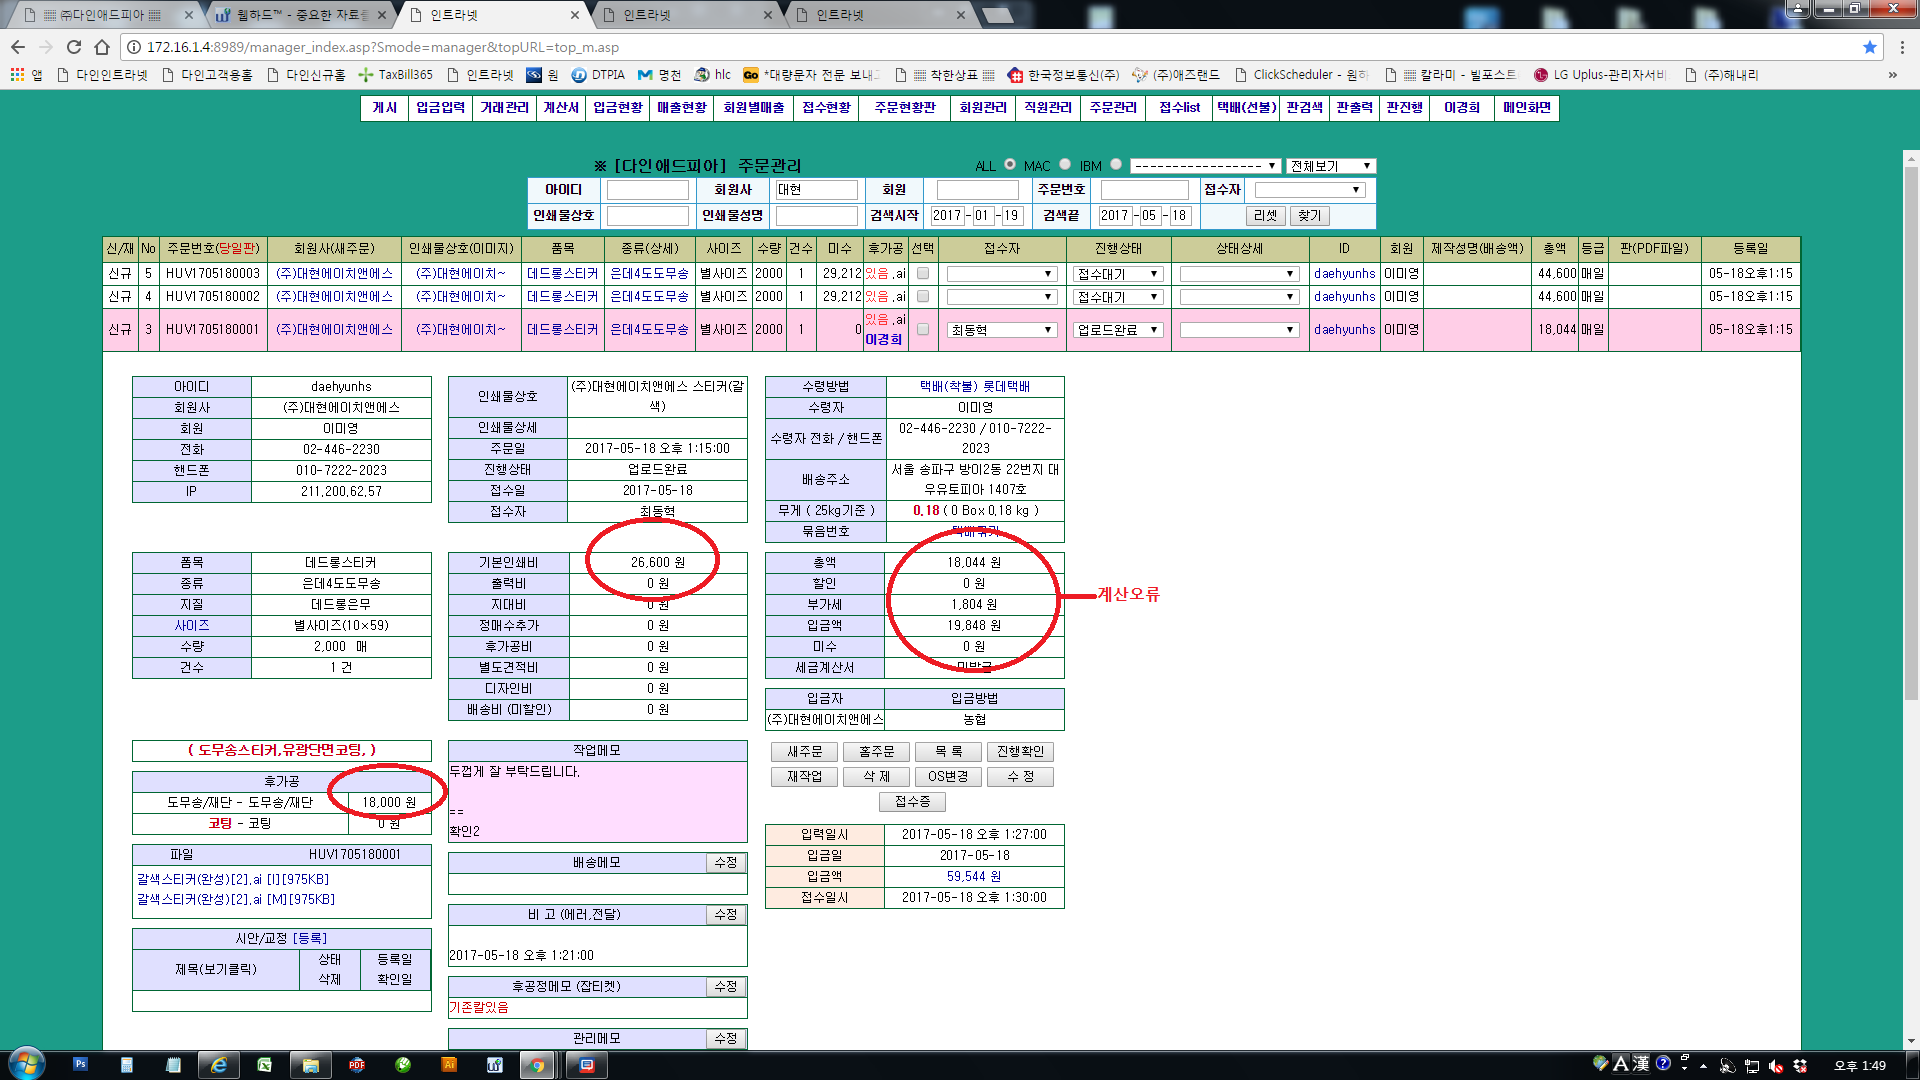Click the 회원사 search input field
Screen dimensions: 1920x1080
[x=816, y=190]
